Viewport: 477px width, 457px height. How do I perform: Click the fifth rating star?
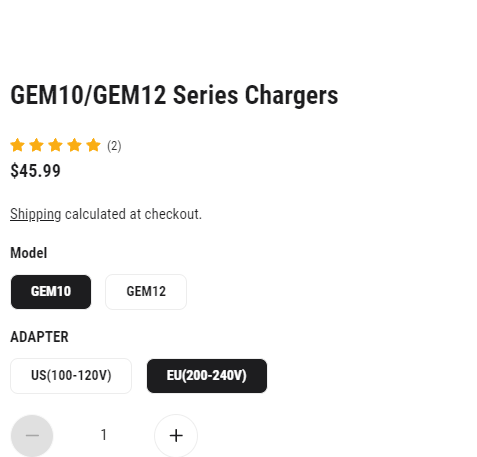pyautogui.click(x=93, y=146)
